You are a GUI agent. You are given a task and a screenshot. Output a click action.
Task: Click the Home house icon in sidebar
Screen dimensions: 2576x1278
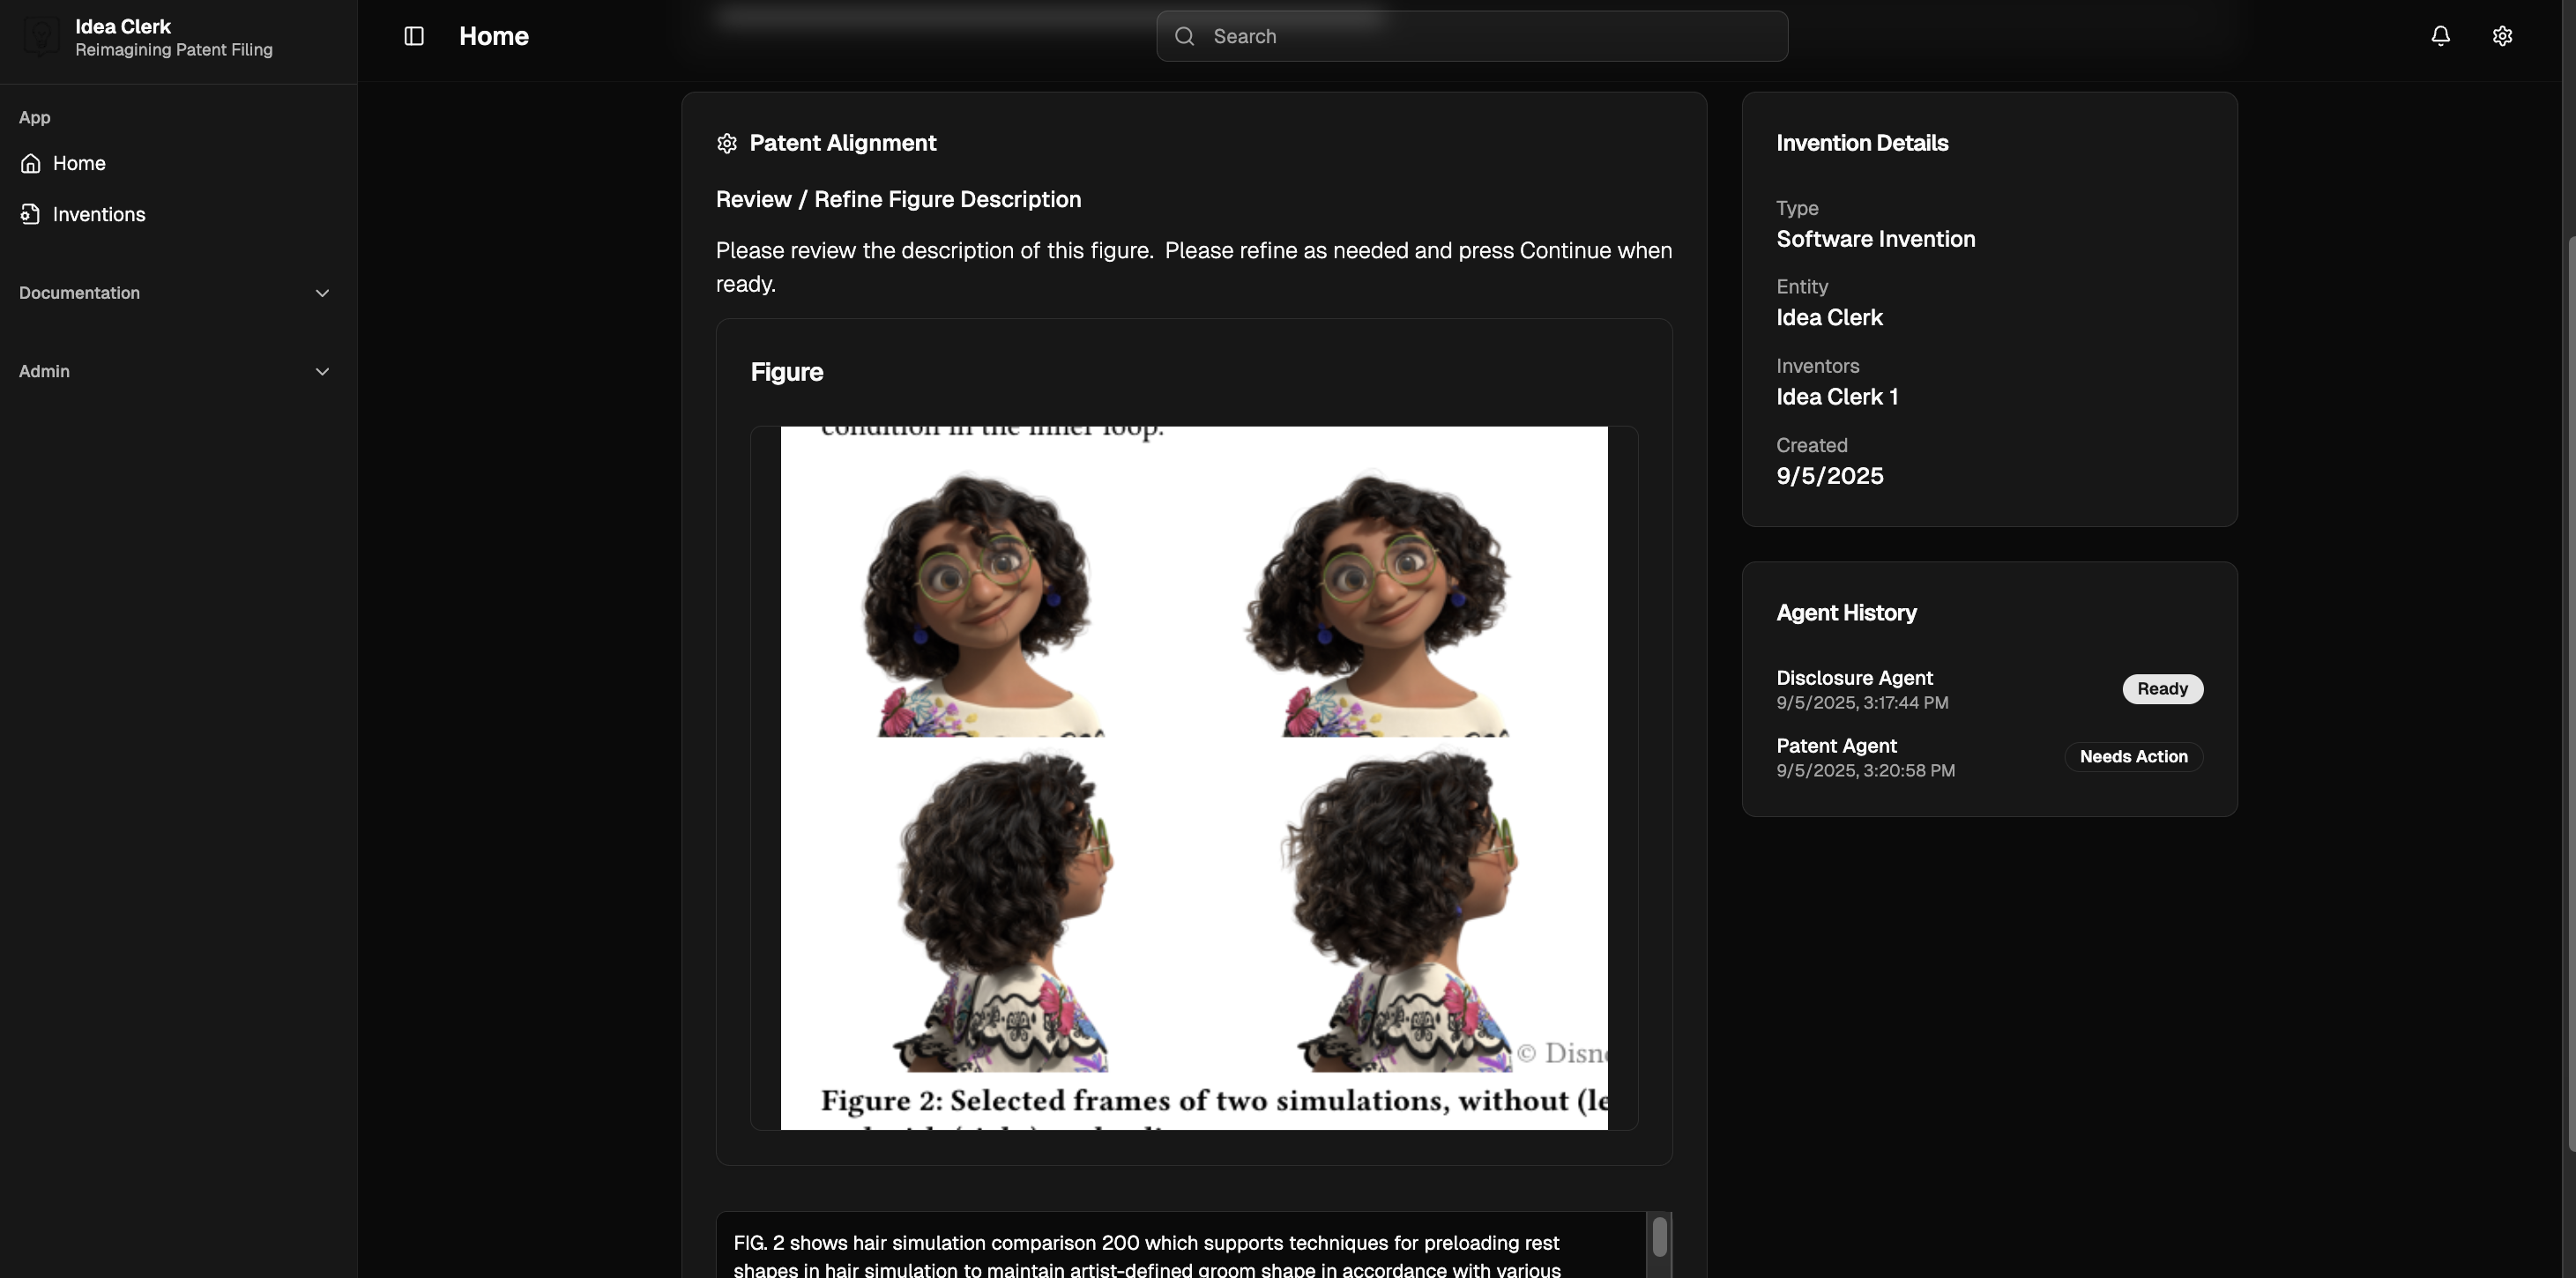tap(31, 163)
